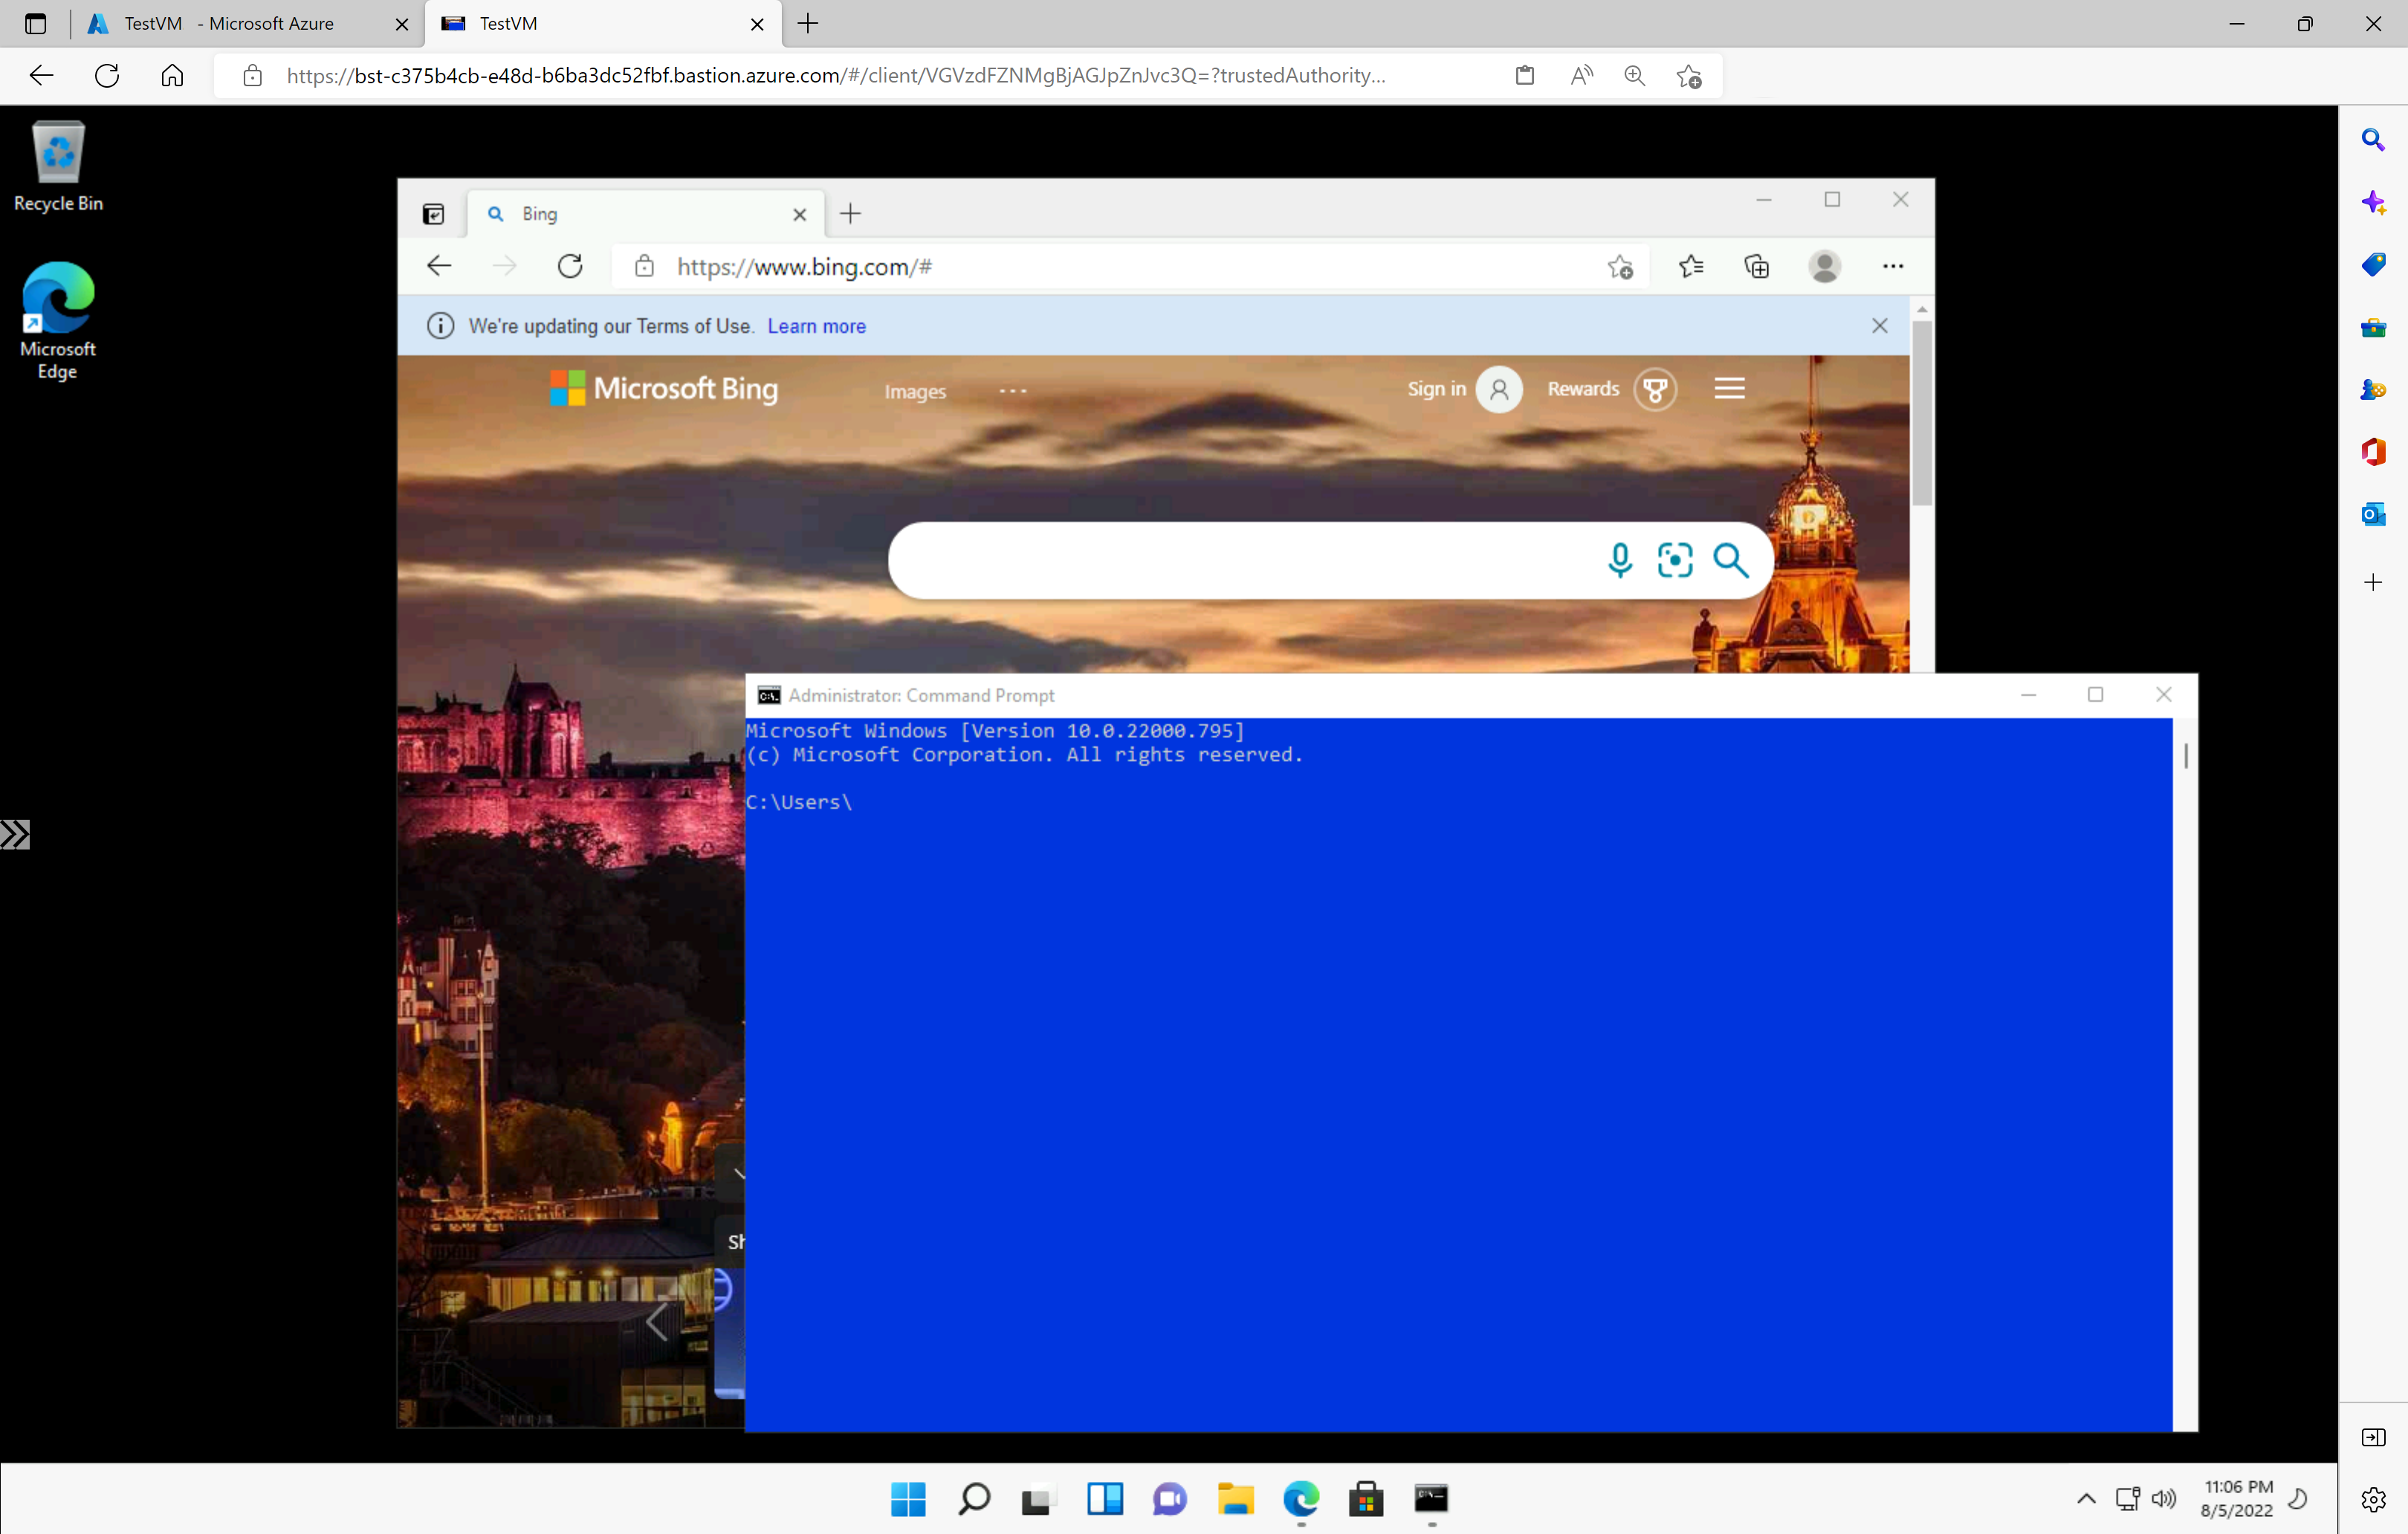Expand Azure Bastion sidebar panel
The image size is (2408, 1534).
(16, 834)
